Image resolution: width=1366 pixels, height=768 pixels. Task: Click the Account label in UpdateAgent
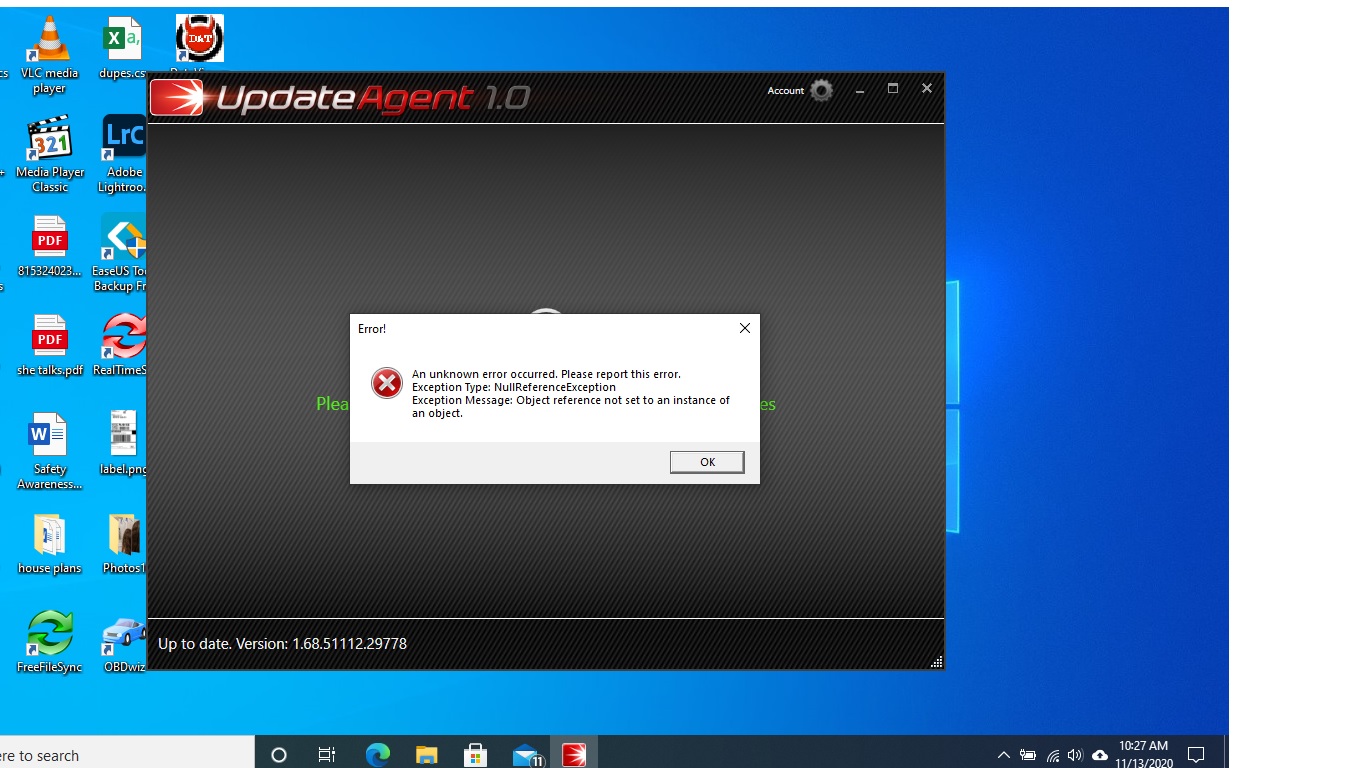(x=785, y=91)
